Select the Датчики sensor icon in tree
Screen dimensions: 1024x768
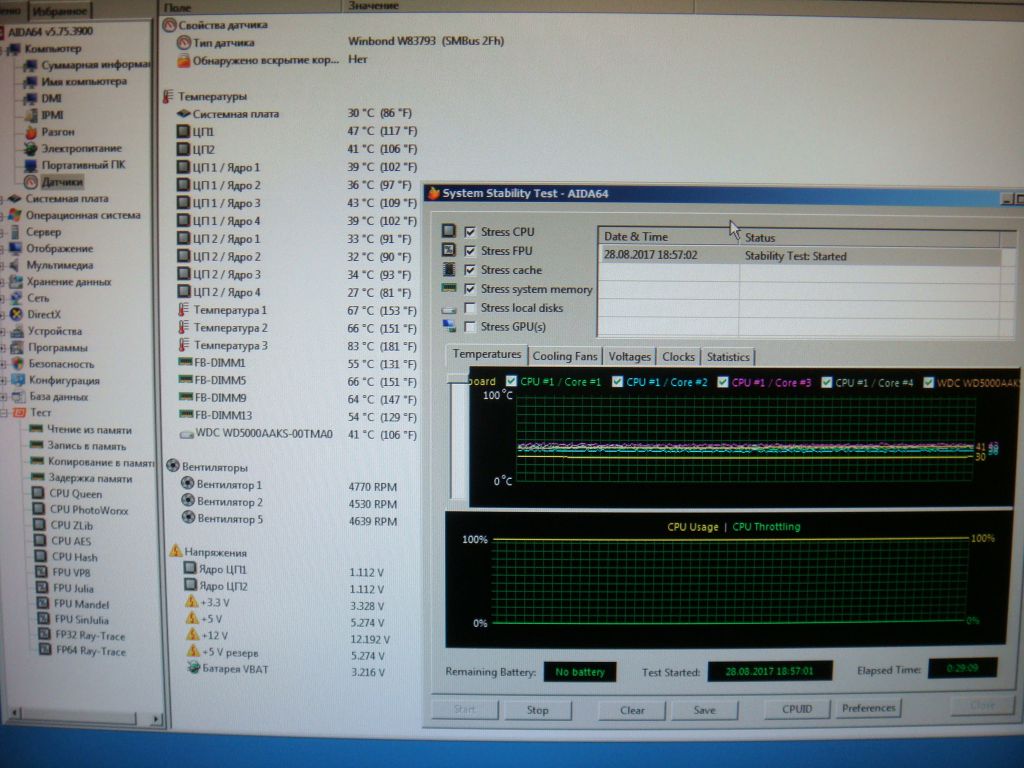click(x=31, y=182)
